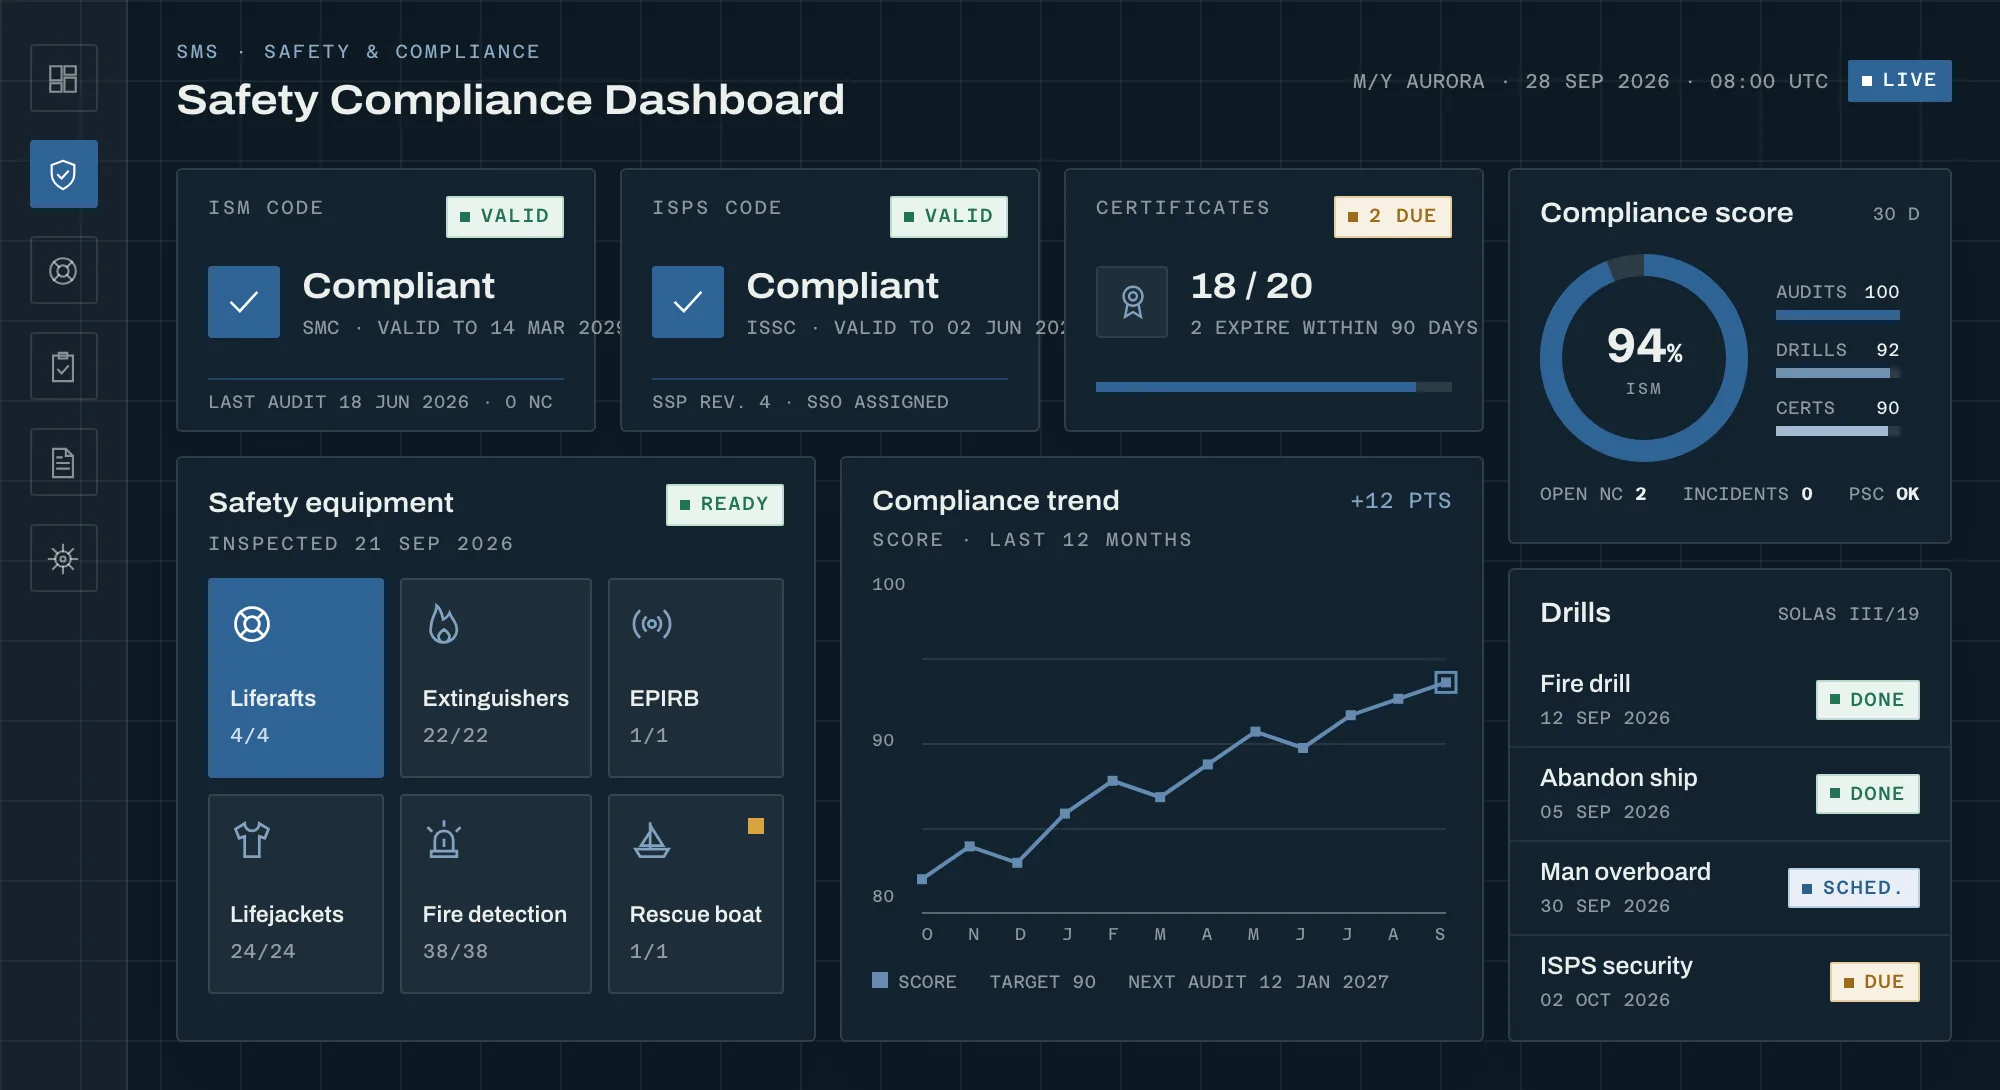Open the dashboard grid icon in sidebar
The width and height of the screenshot is (2000, 1090).
click(63, 78)
